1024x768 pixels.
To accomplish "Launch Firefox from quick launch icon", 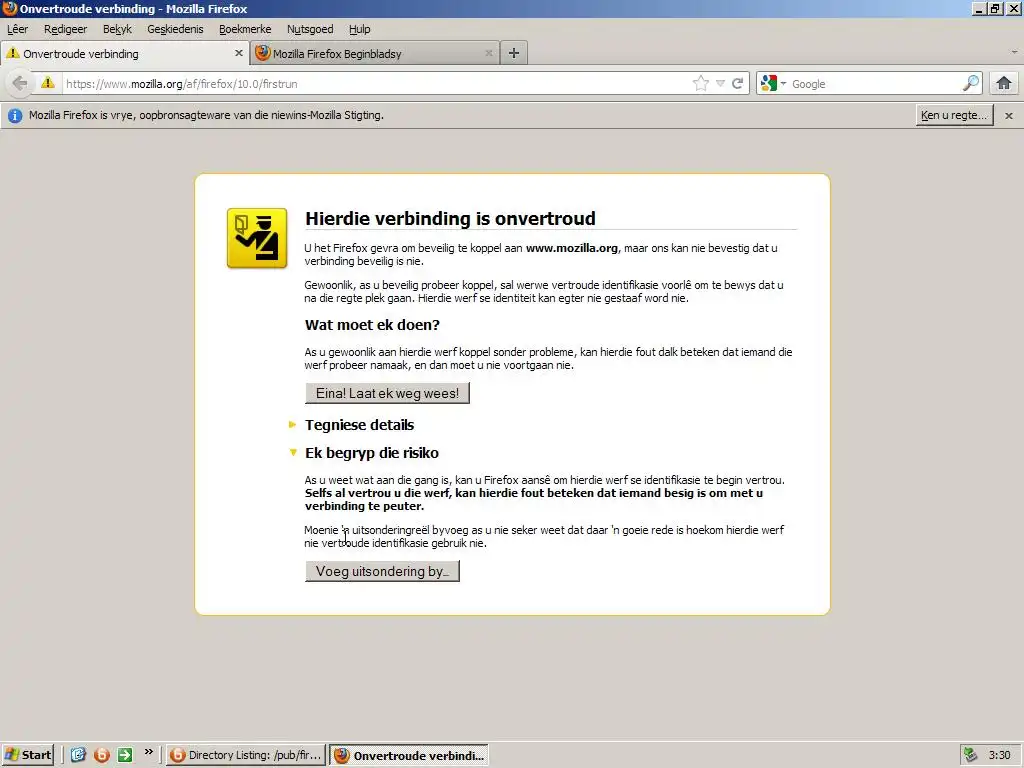I will click(101, 755).
